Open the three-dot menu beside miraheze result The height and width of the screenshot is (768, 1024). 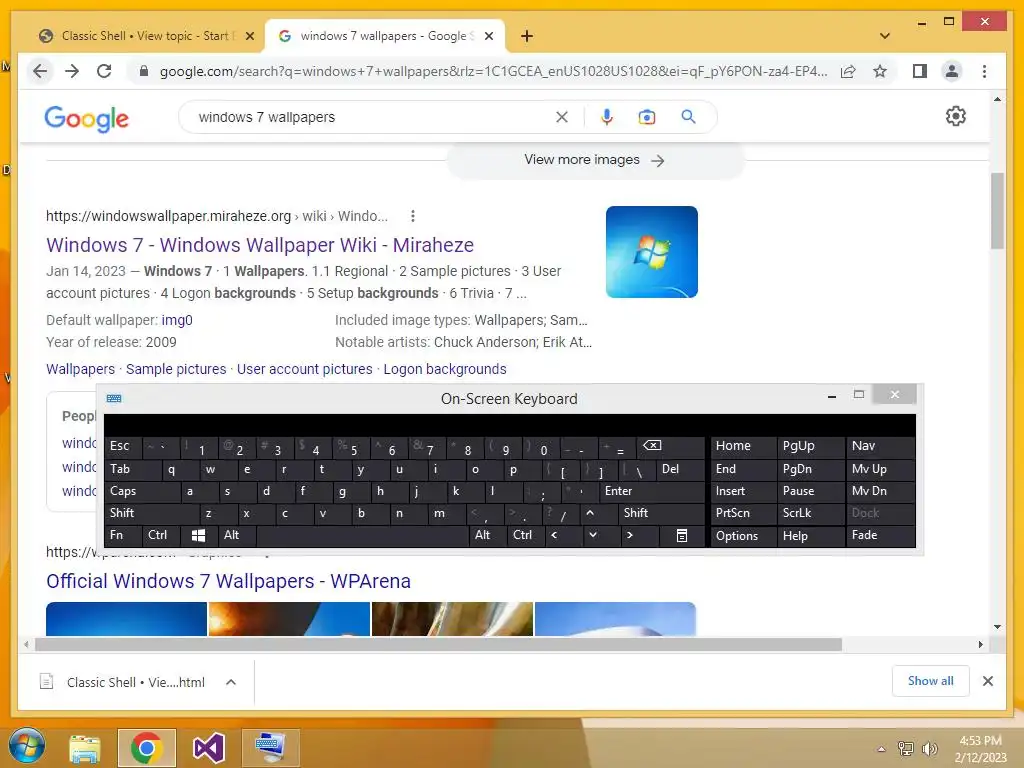(x=412, y=216)
